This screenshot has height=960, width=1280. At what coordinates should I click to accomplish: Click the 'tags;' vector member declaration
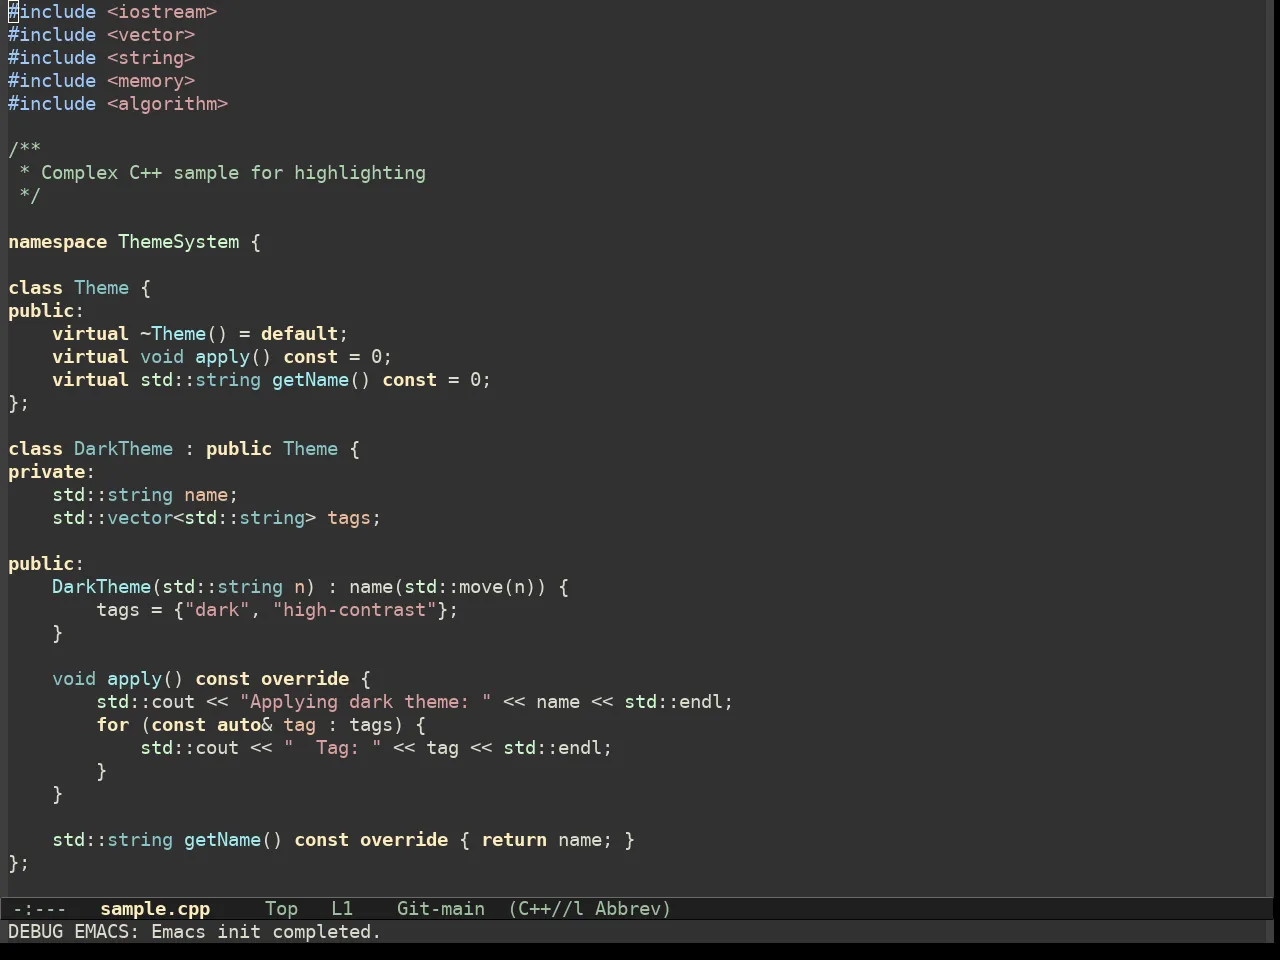tap(354, 518)
